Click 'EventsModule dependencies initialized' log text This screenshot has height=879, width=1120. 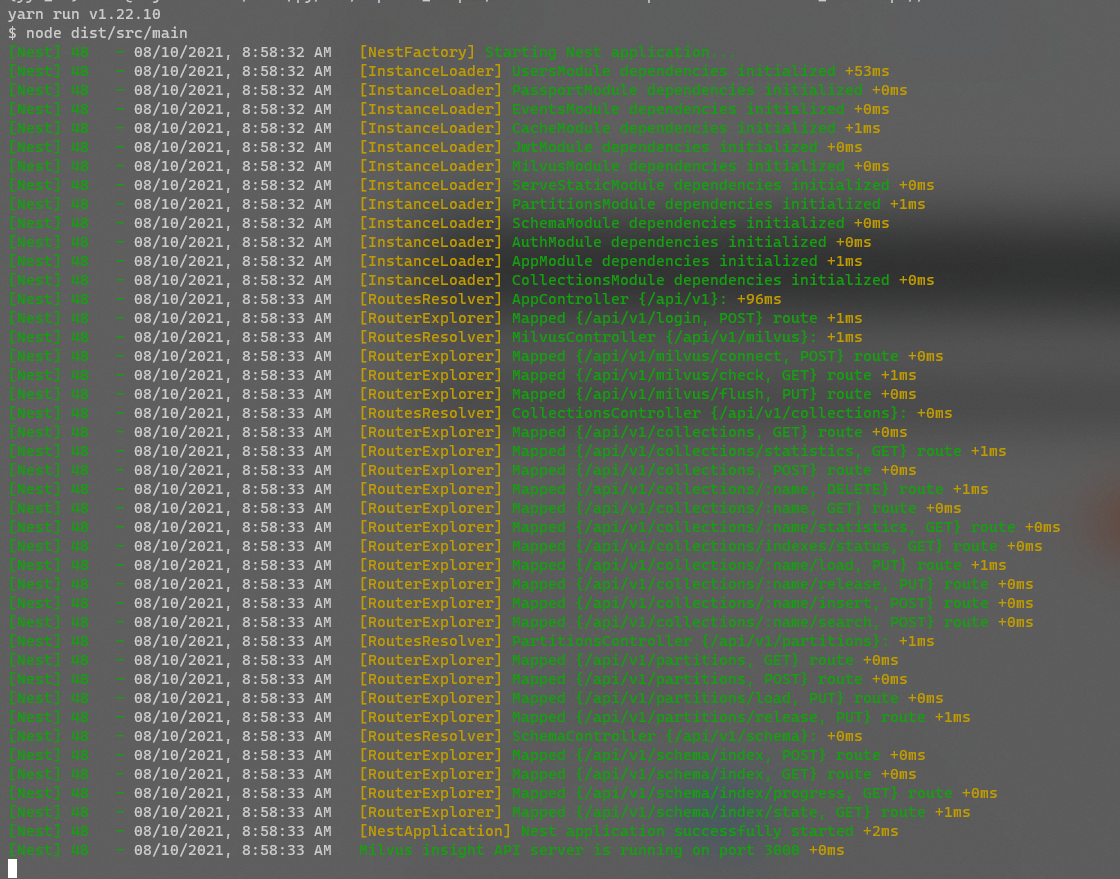[x=678, y=109]
